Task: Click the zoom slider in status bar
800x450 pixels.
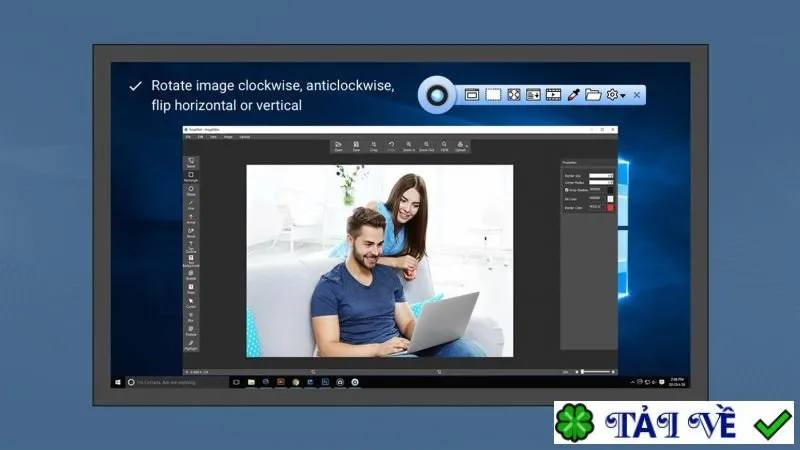Action: (x=595, y=372)
